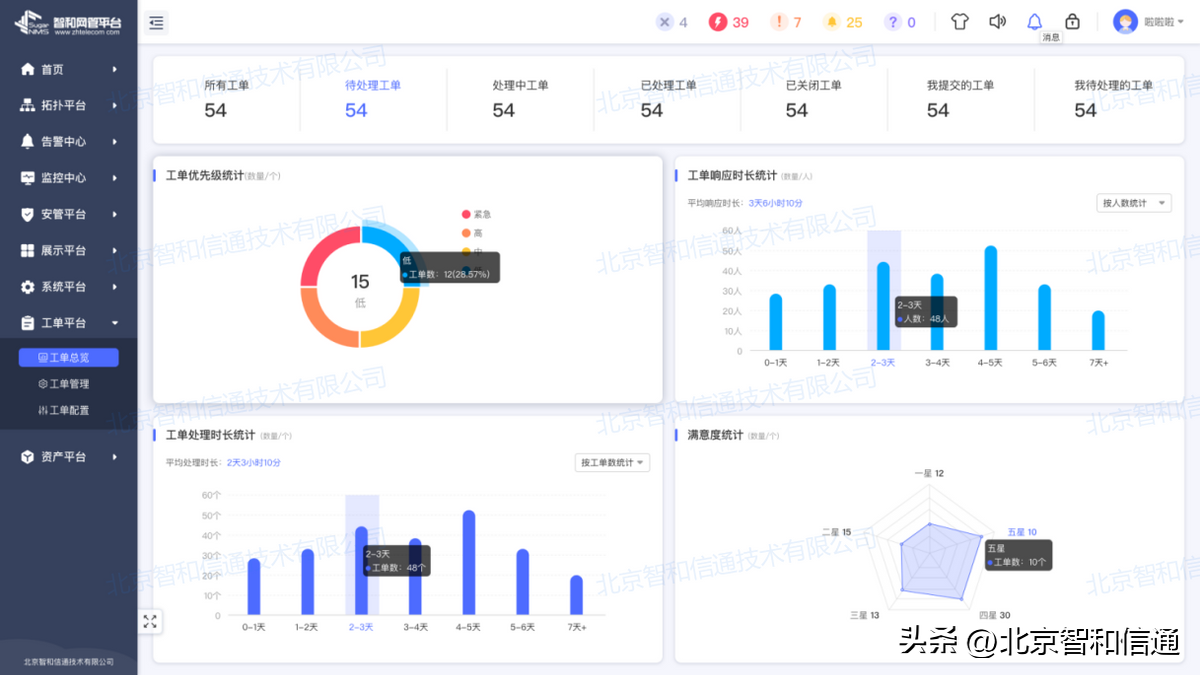Open the 安管平台 security shield icon
This screenshot has width=1200, height=675.
pos(28,214)
